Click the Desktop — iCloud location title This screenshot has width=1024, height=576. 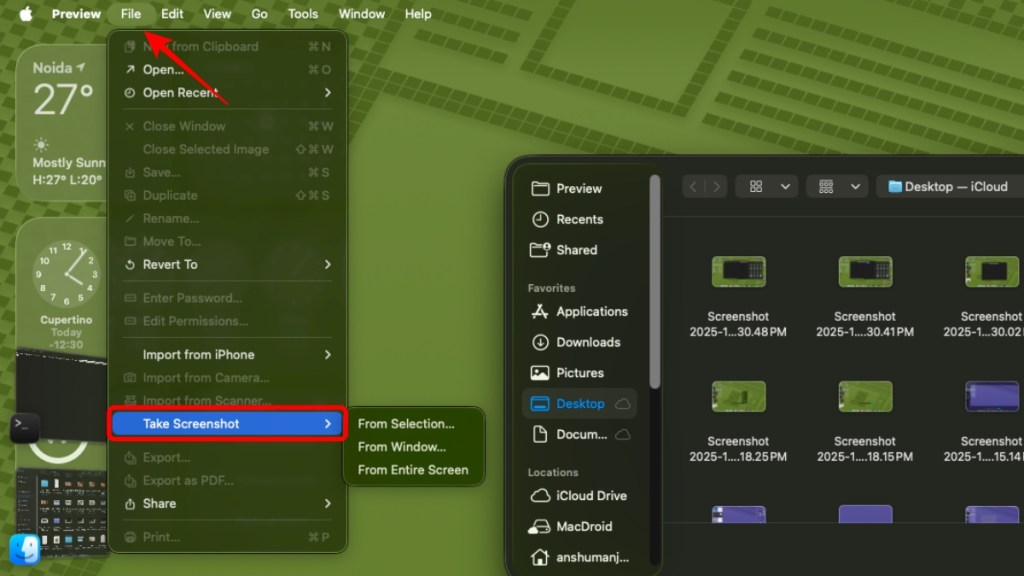(x=948, y=186)
